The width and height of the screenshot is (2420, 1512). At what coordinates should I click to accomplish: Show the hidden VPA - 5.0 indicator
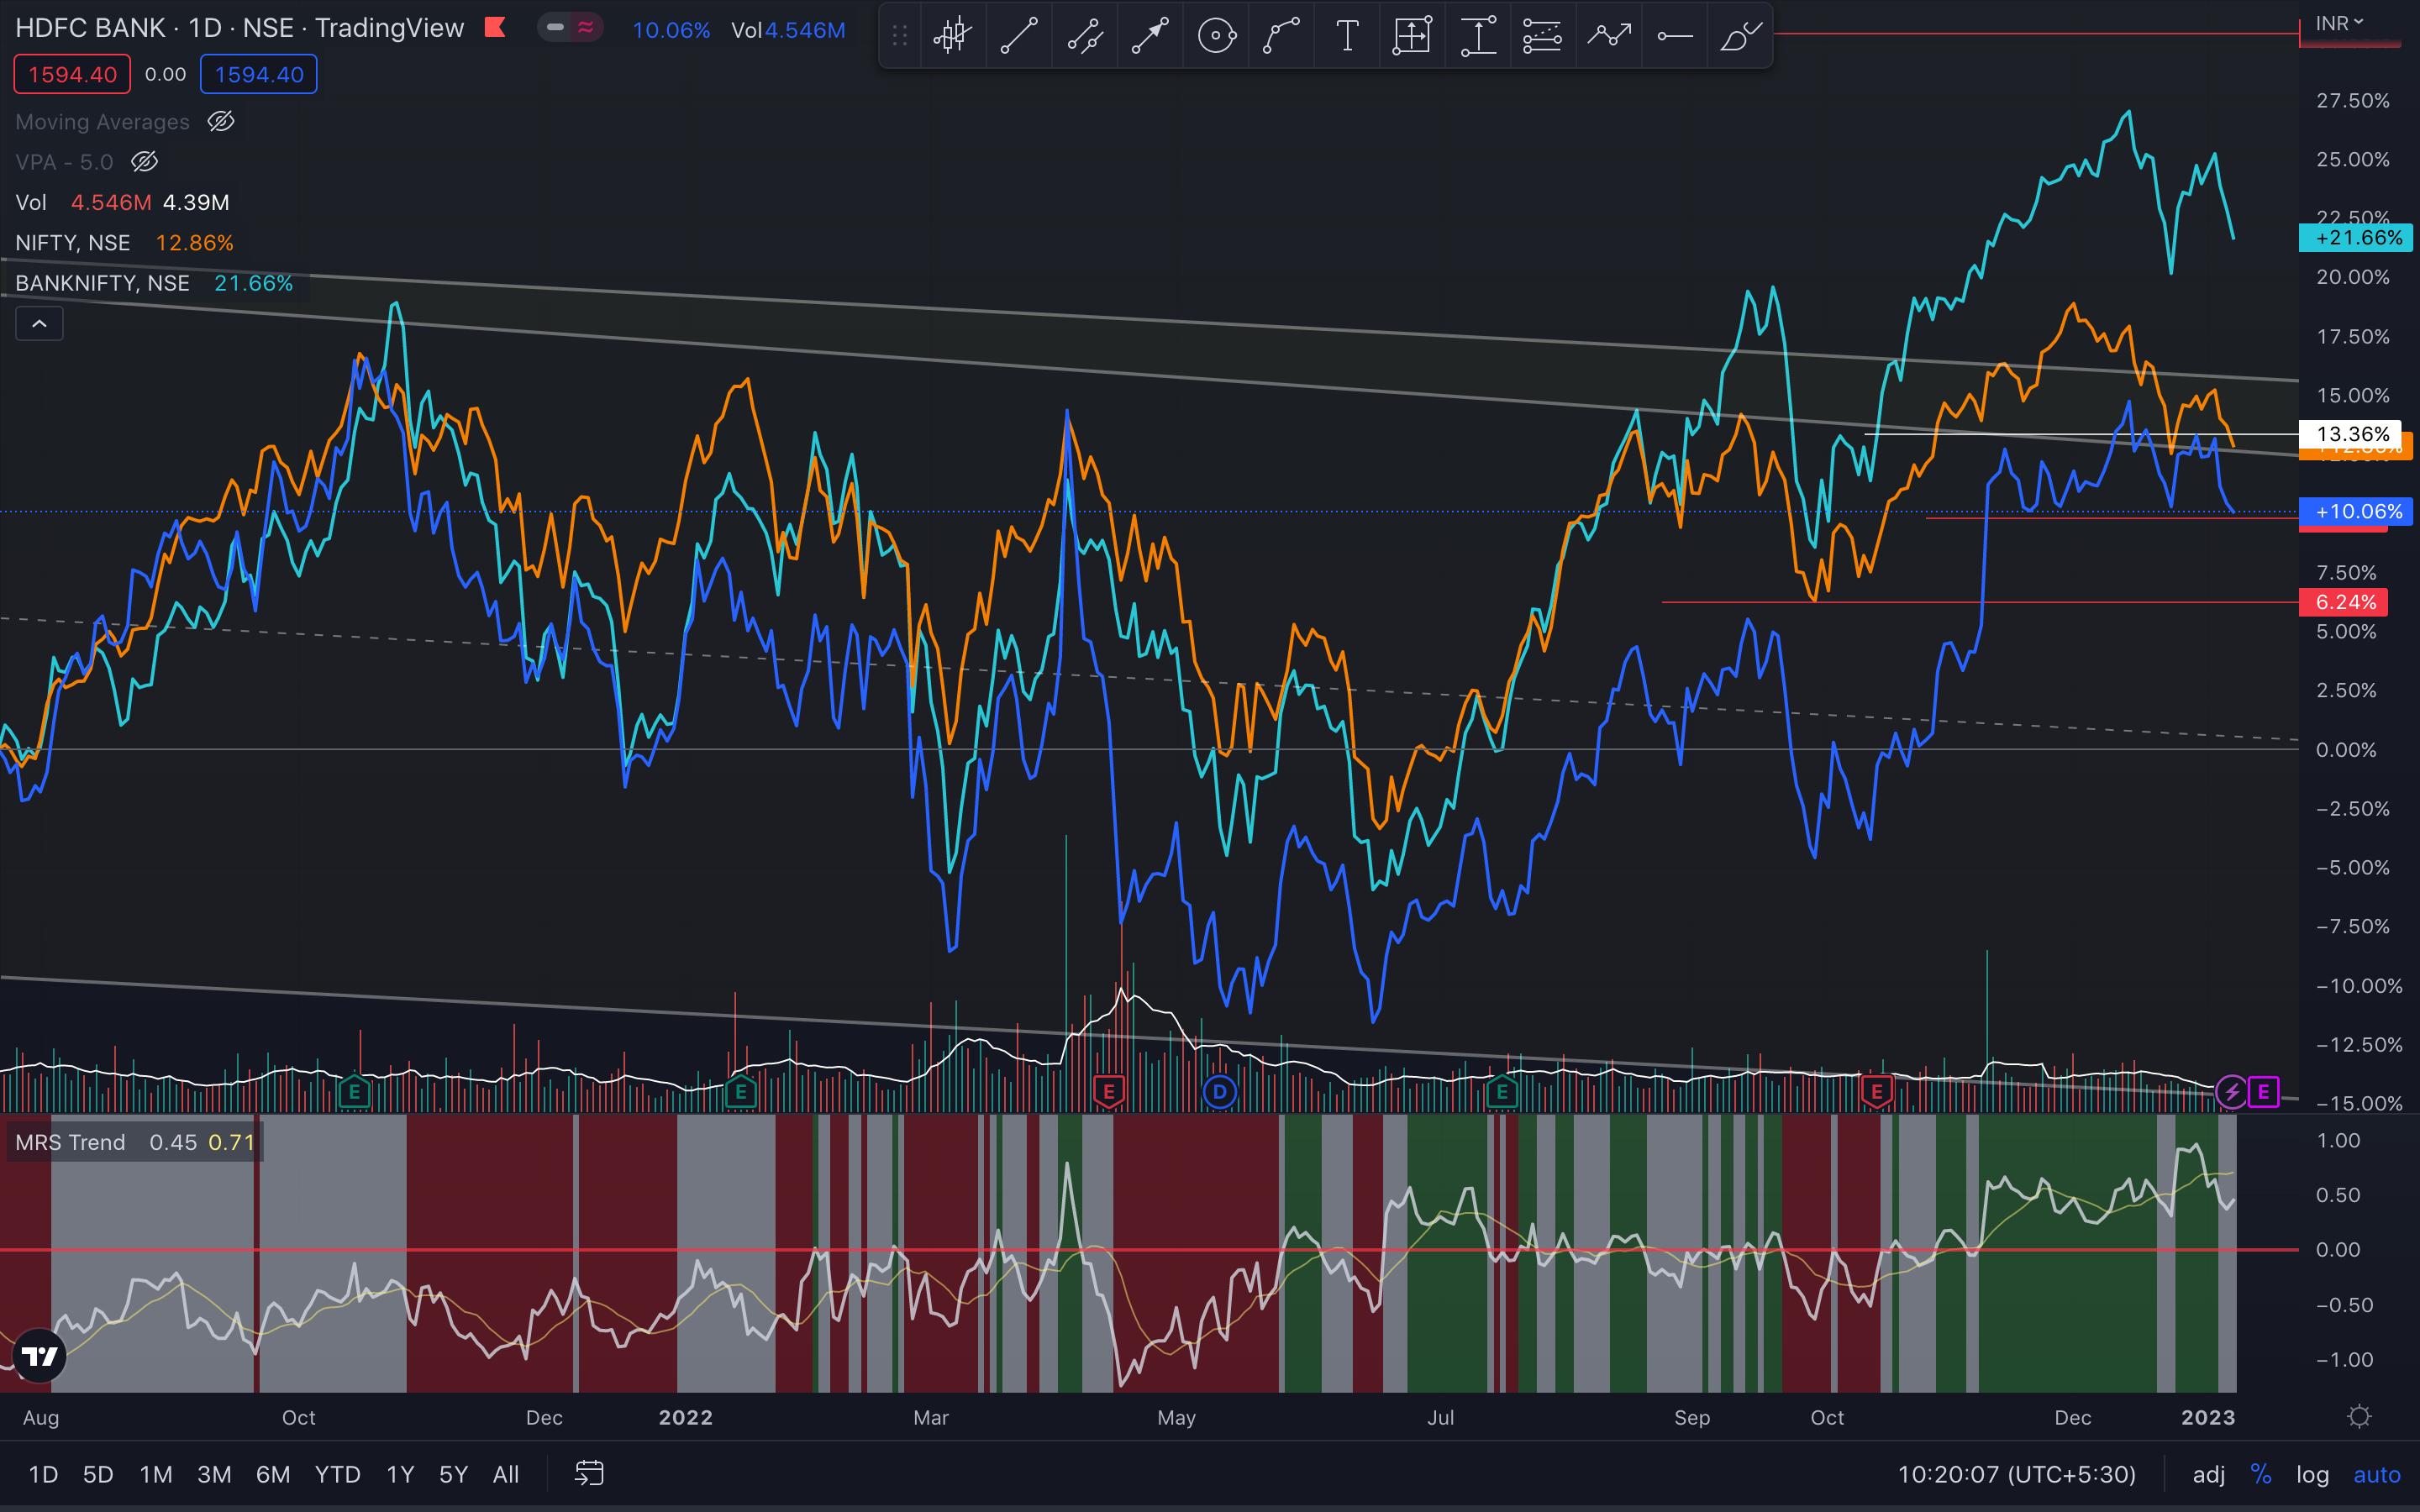coord(144,162)
